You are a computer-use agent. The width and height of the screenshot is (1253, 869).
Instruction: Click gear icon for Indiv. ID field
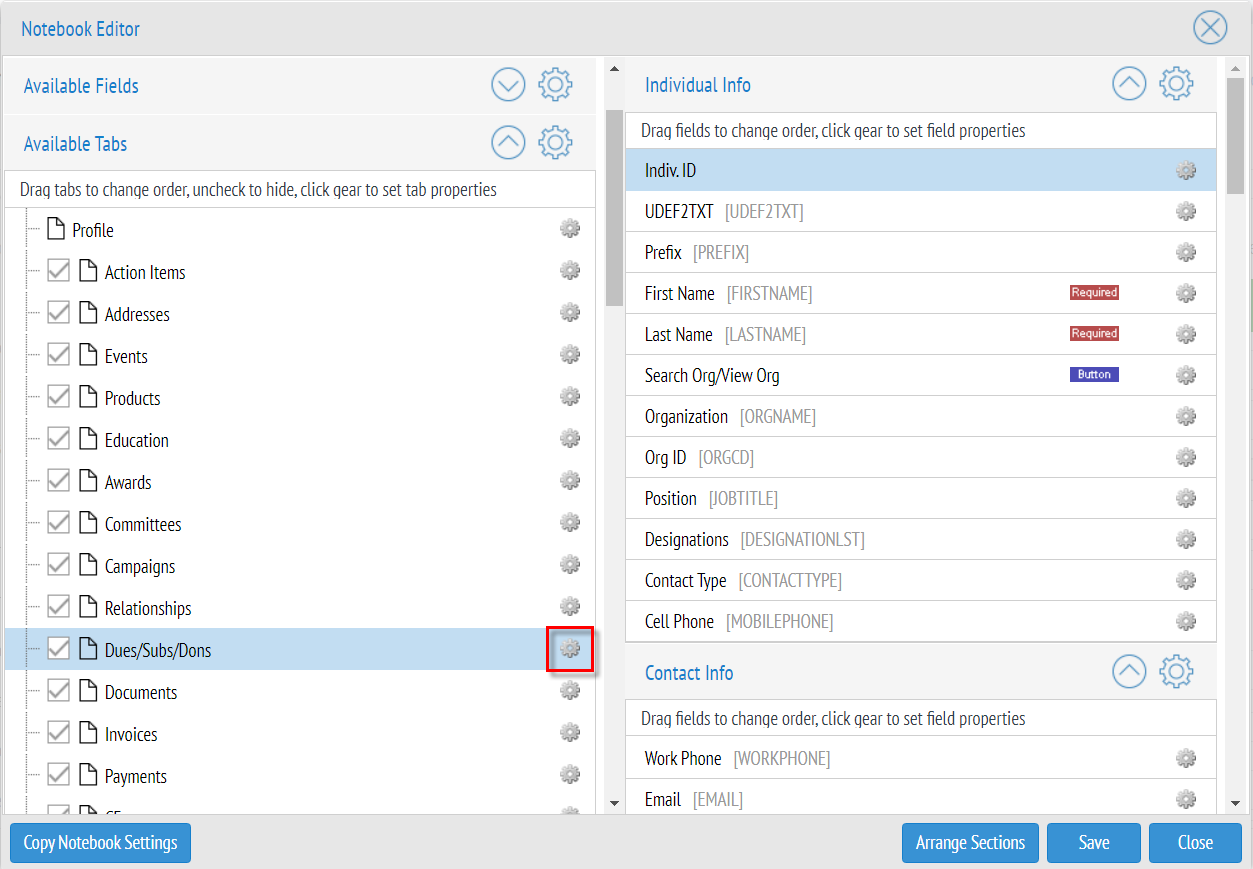click(1186, 171)
